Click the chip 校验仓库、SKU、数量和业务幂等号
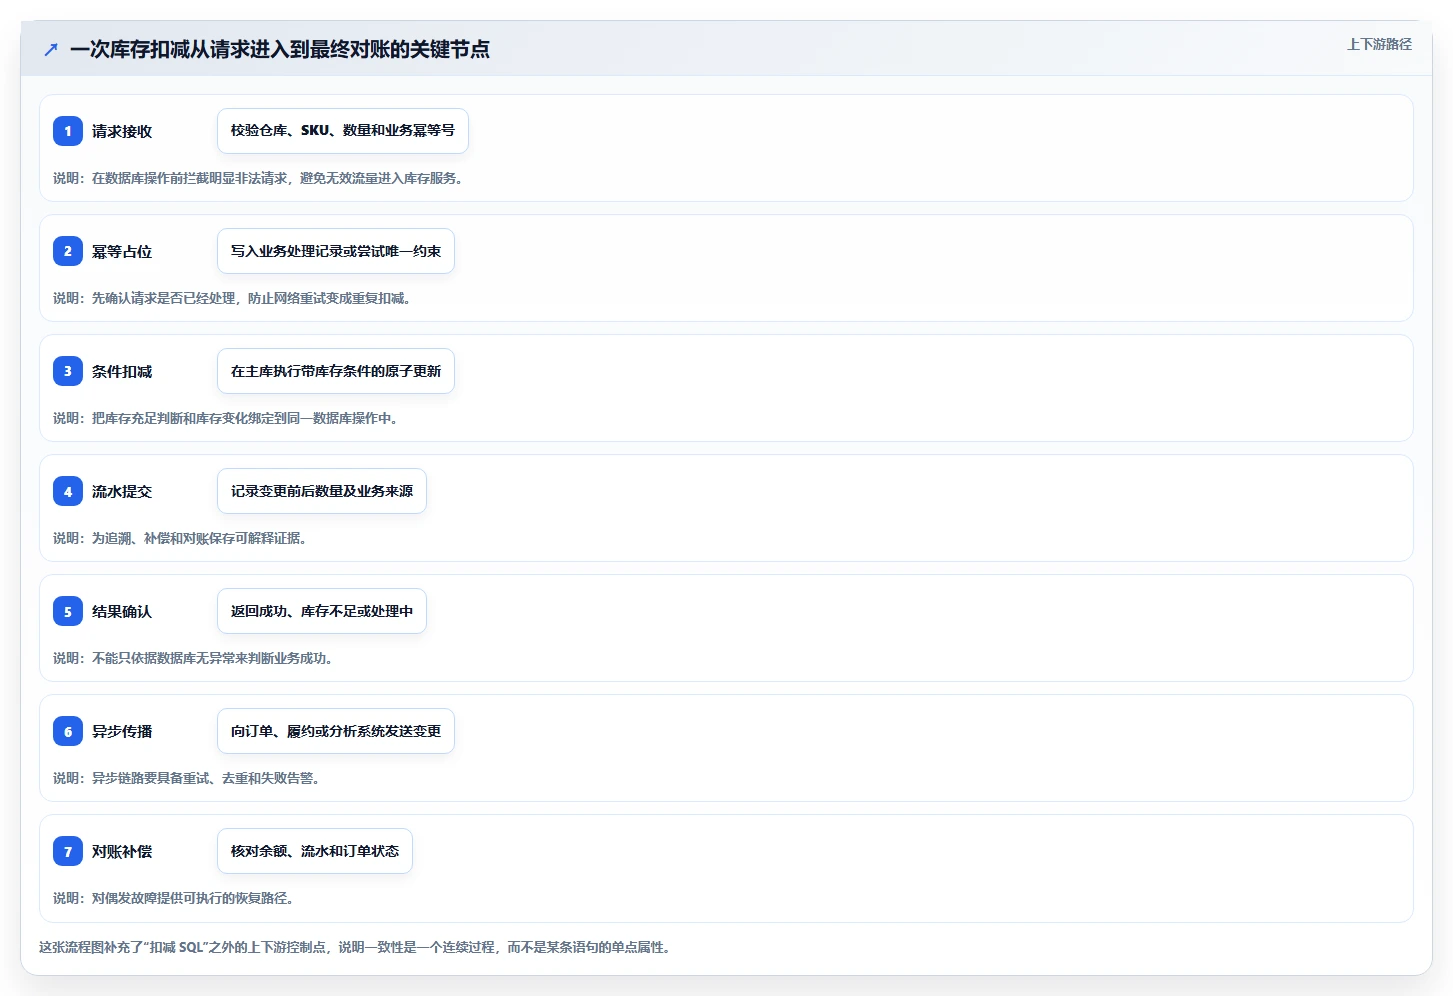The height and width of the screenshot is (996, 1453). 343,131
